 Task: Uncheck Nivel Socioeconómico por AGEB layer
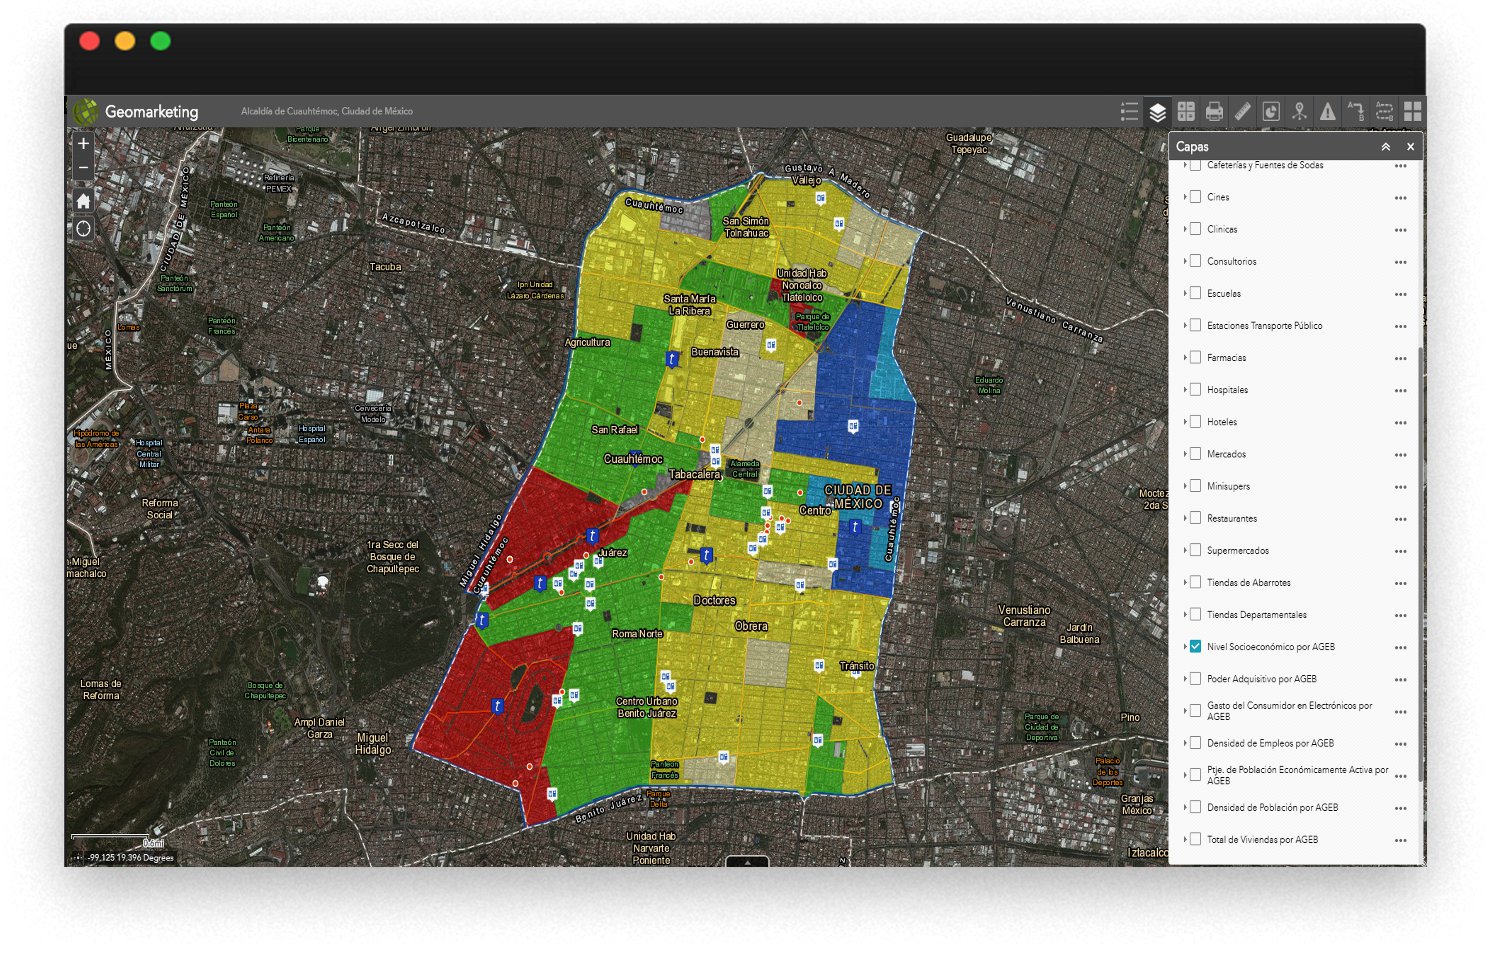click(1195, 647)
